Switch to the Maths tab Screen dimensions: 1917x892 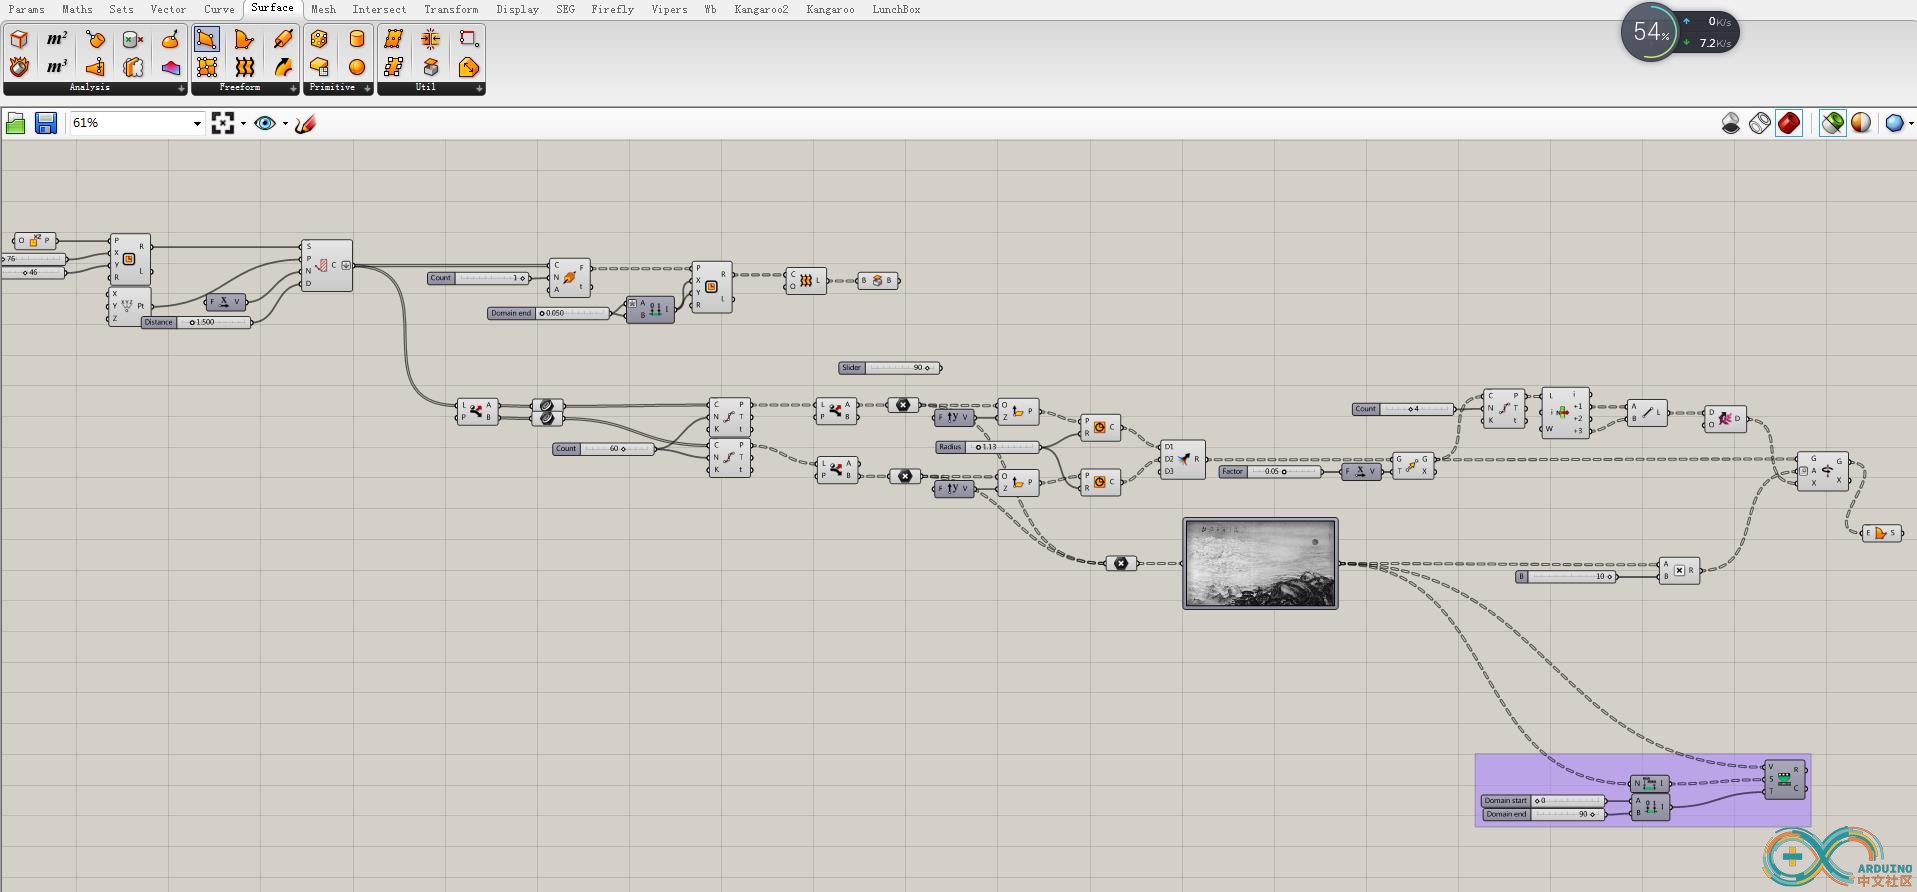tap(77, 9)
